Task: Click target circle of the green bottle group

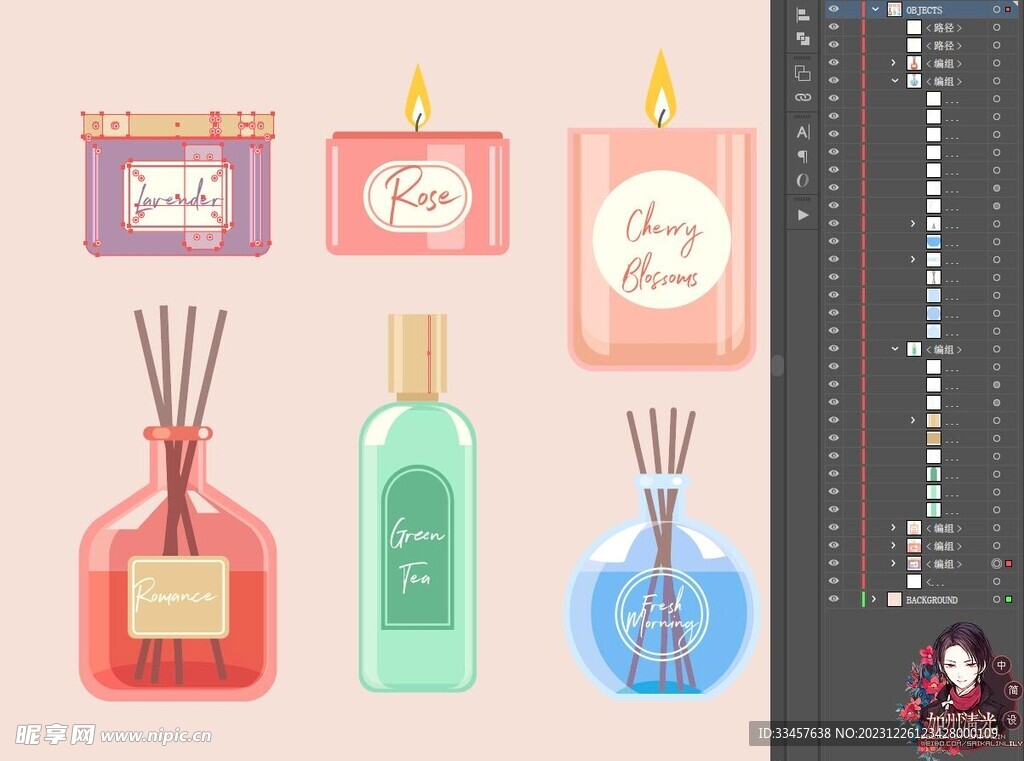Action: (x=997, y=349)
